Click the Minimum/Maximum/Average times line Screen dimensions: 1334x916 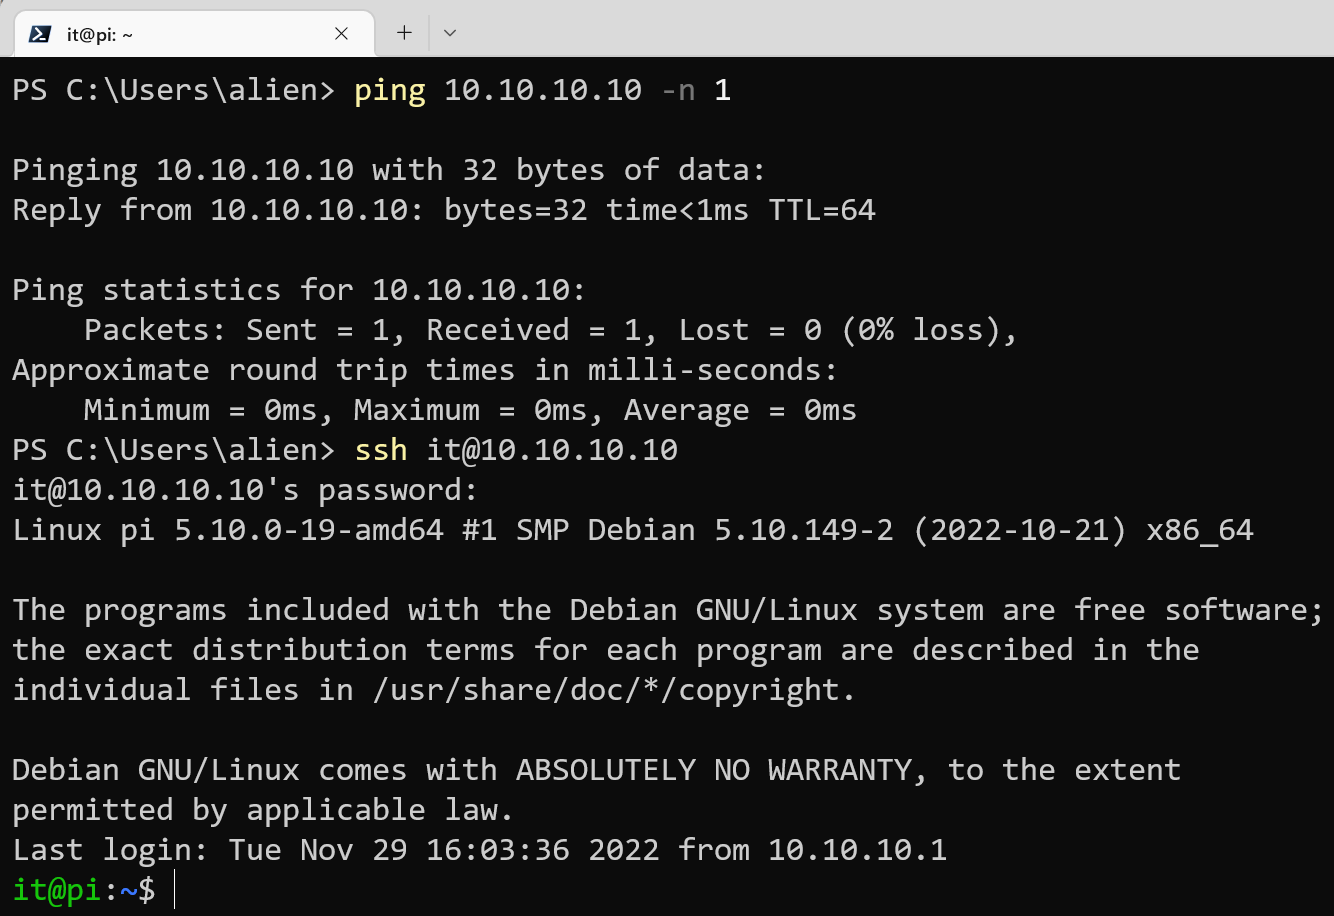(x=470, y=410)
